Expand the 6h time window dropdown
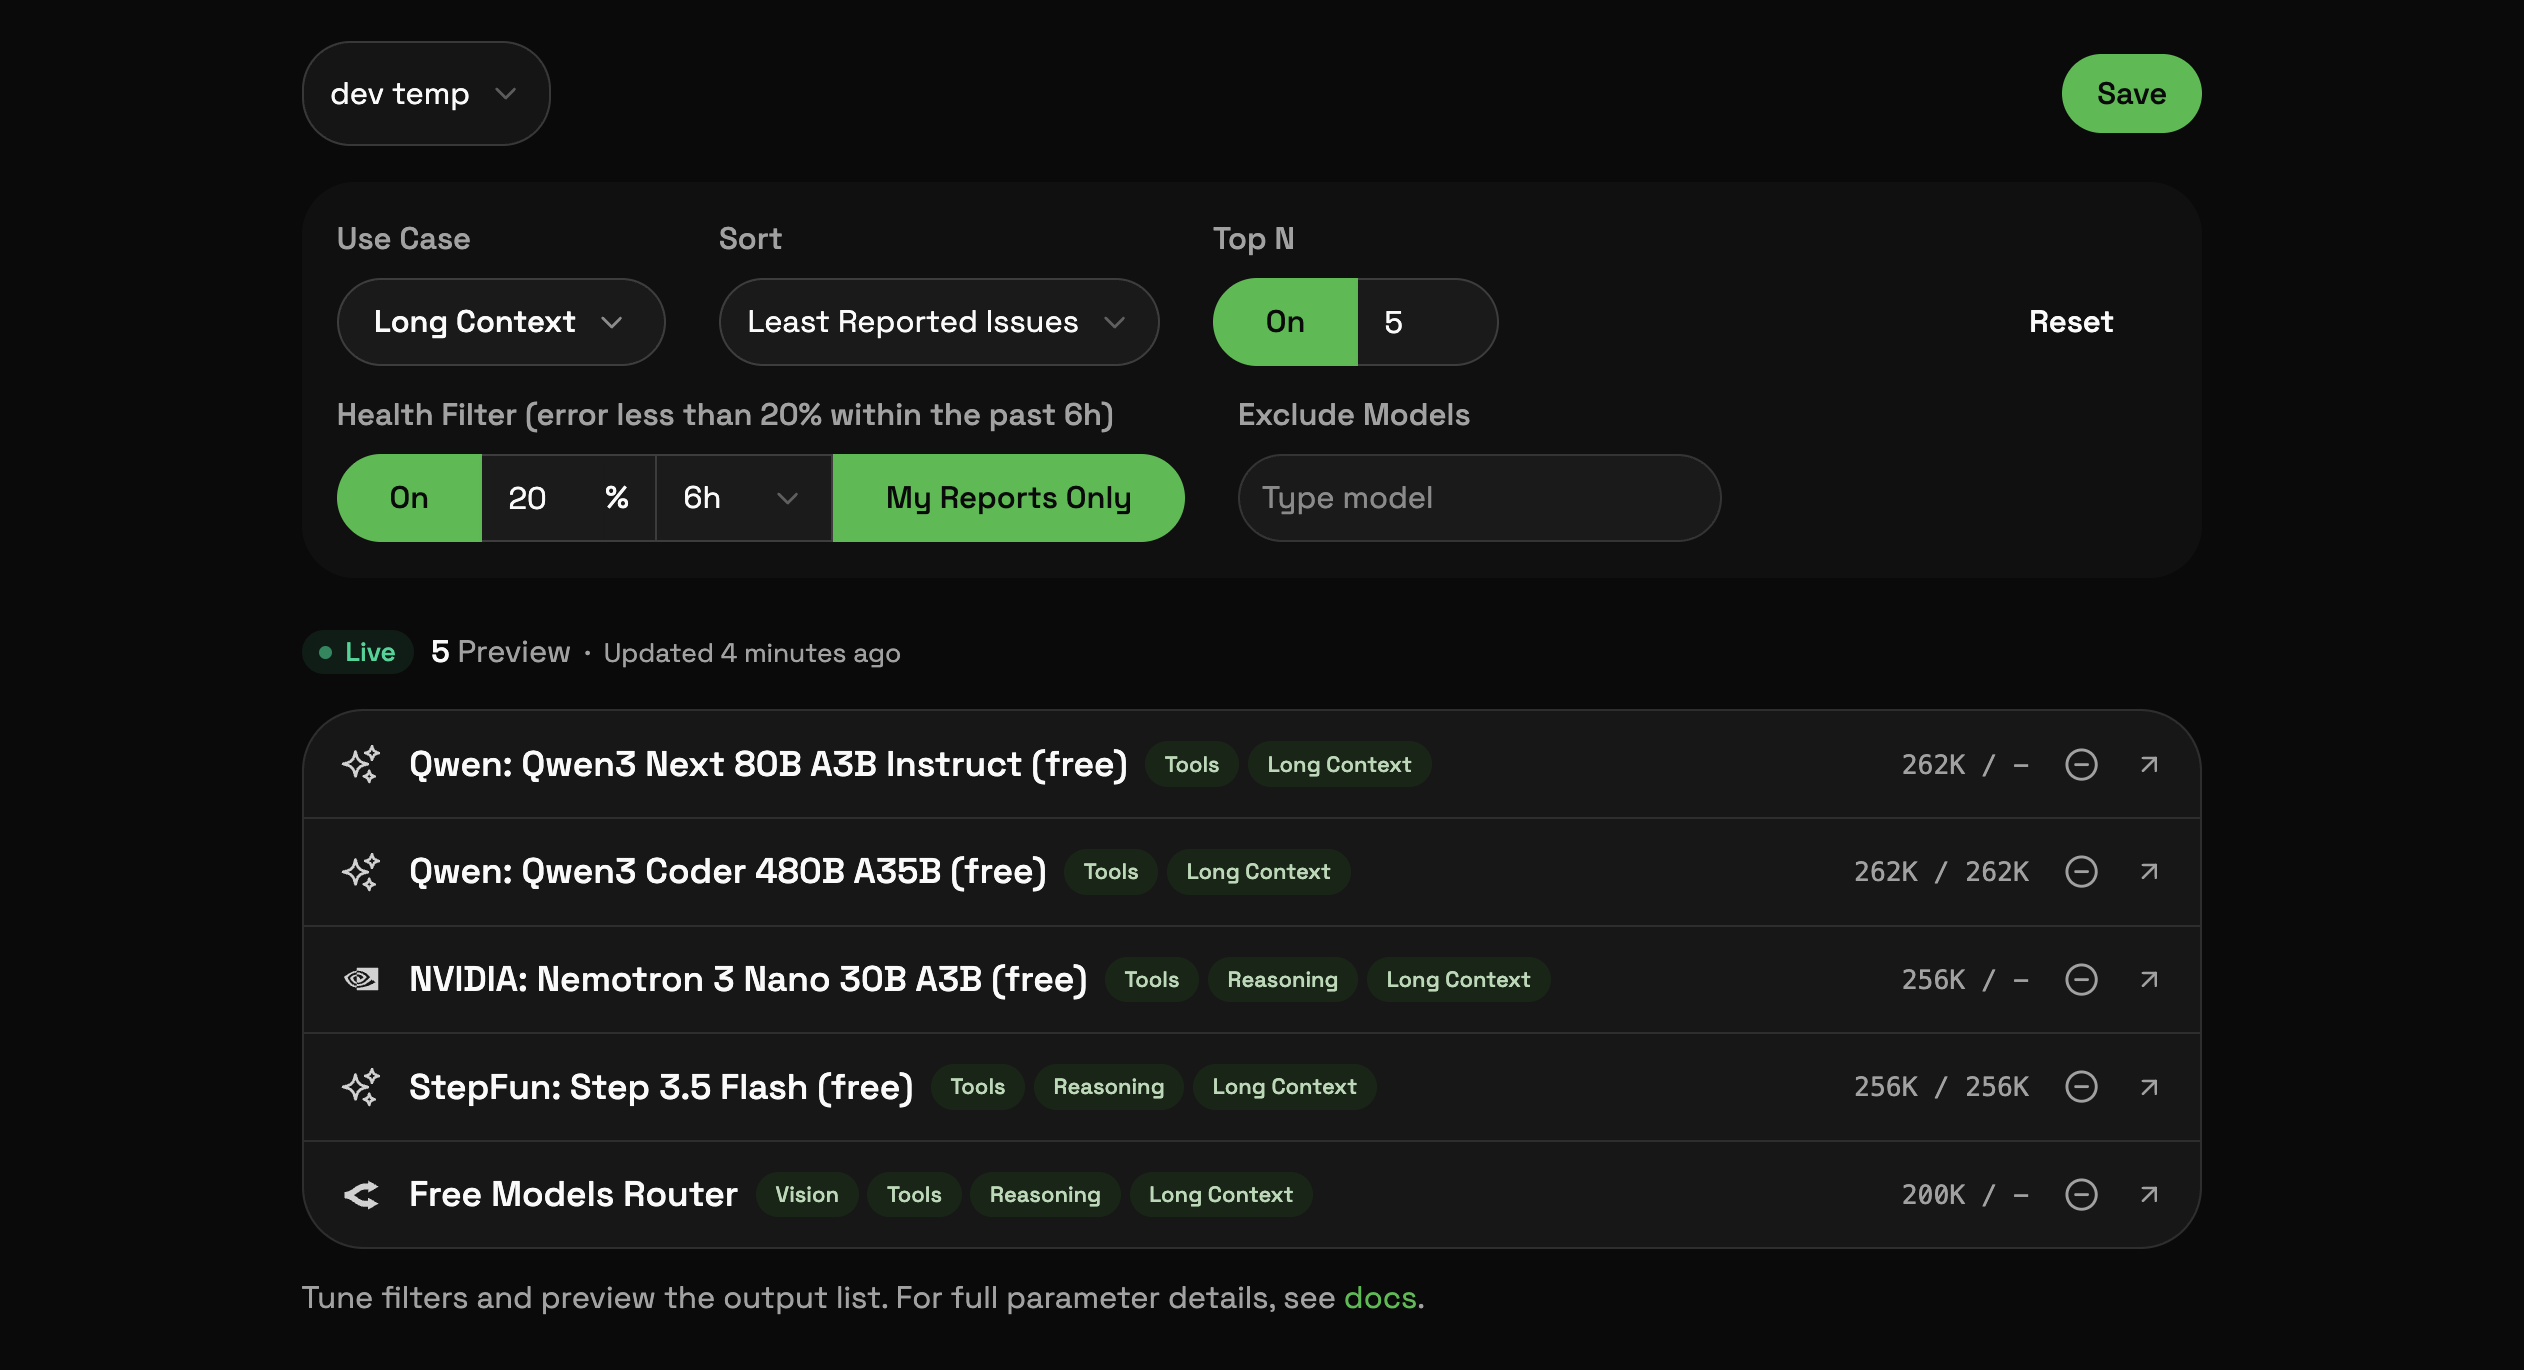Screen dimensions: 2524x1370 pos(742,497)
